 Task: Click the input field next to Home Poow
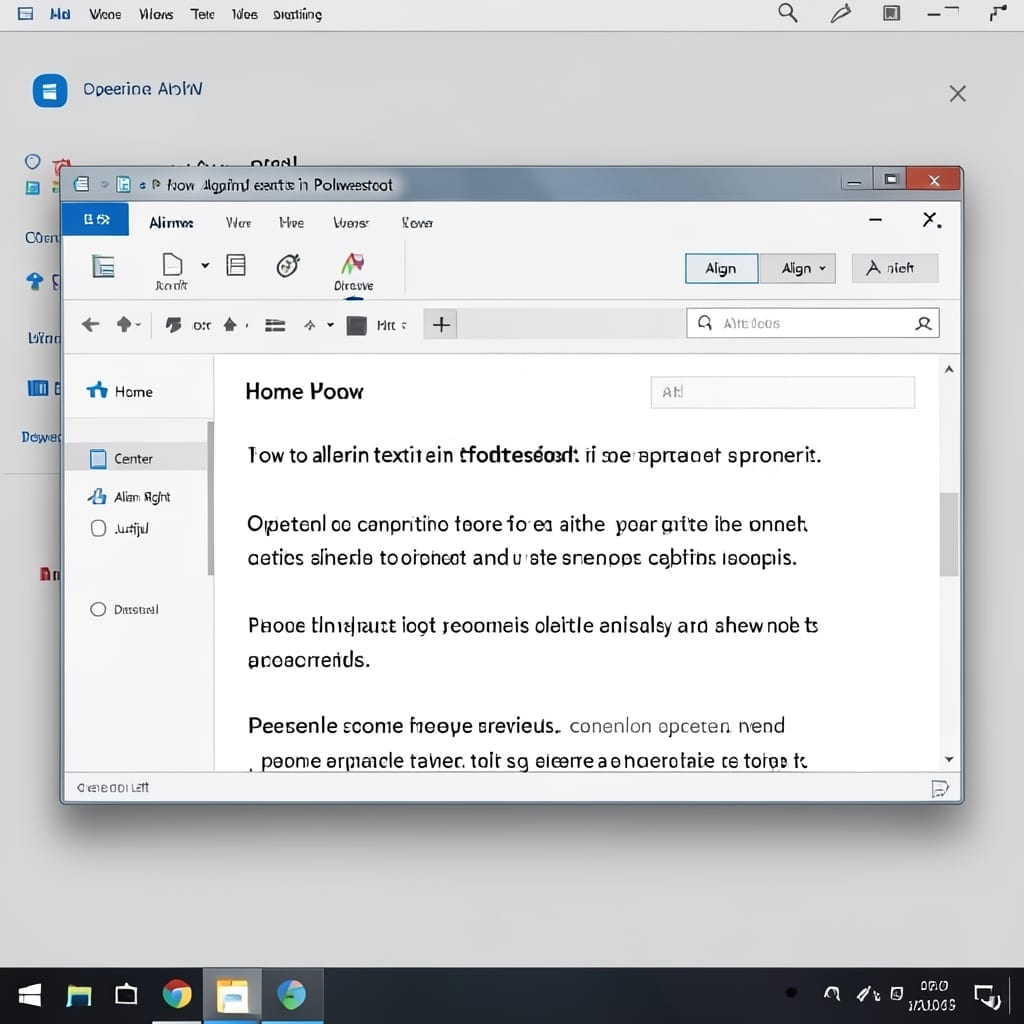(782, 392)
